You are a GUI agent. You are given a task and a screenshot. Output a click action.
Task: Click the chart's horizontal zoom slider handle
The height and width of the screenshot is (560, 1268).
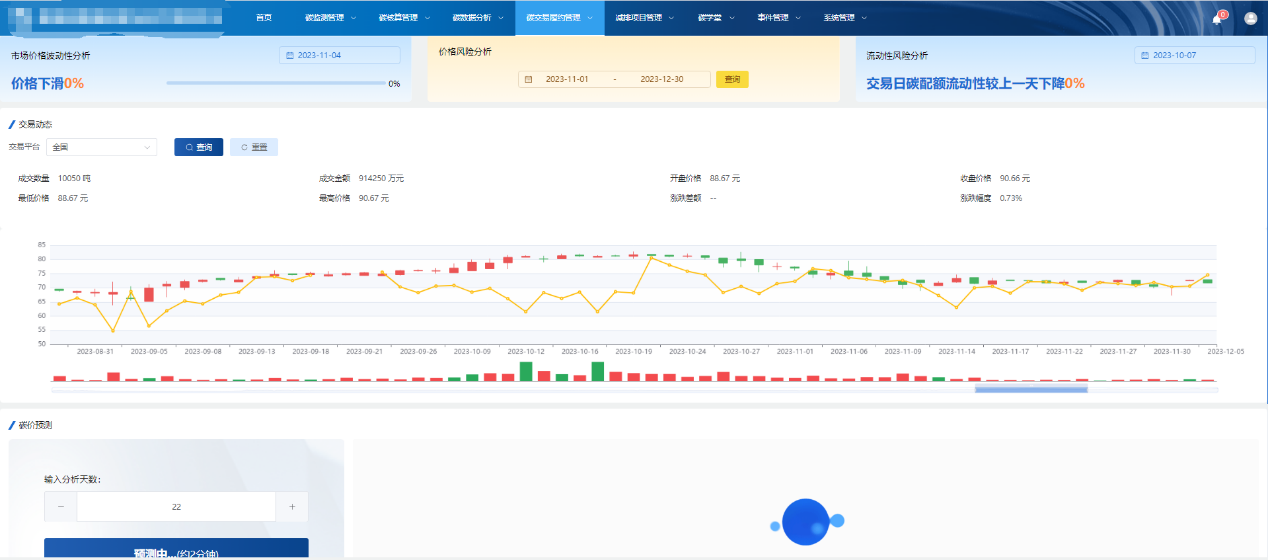tap(1030, 389)
